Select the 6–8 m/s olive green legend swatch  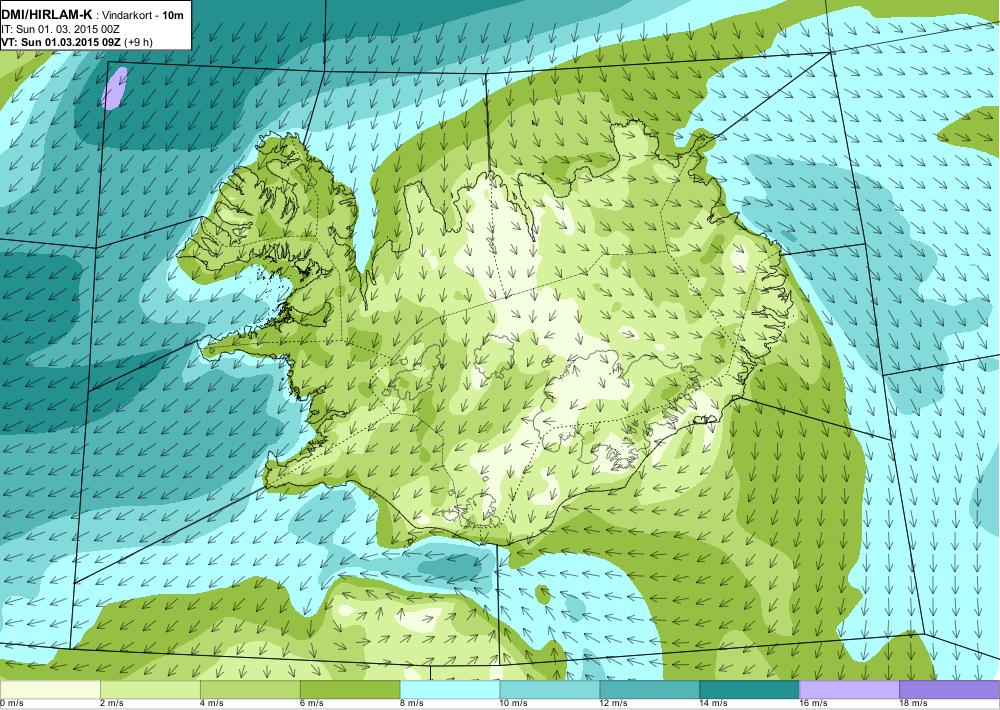[x=350, y=690]
